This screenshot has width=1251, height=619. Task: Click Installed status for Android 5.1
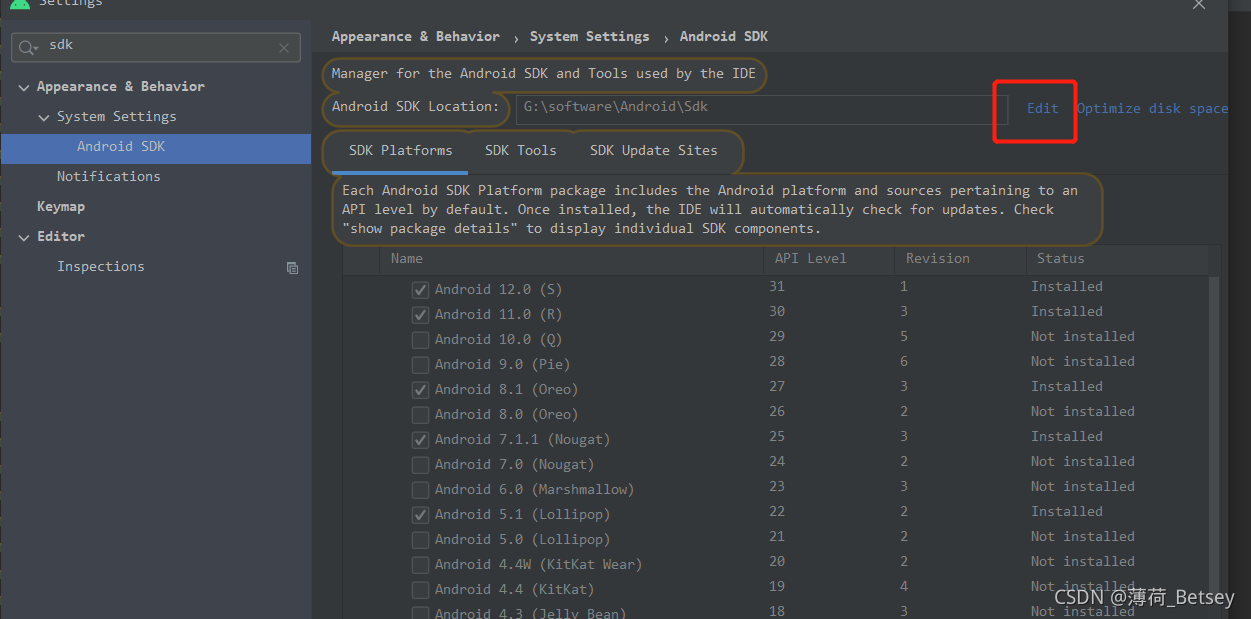pyautogui.click(x=1067, y=512)
